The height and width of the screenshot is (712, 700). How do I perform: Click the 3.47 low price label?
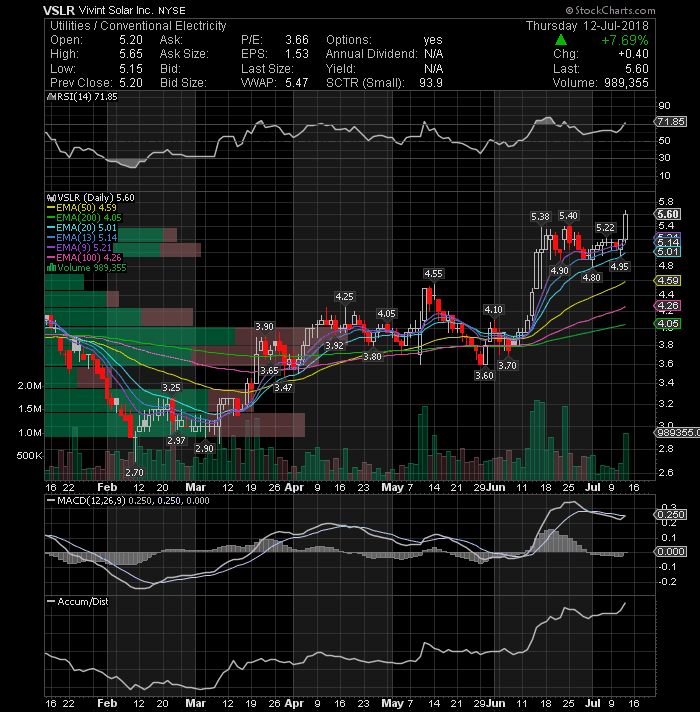point(283,388)
